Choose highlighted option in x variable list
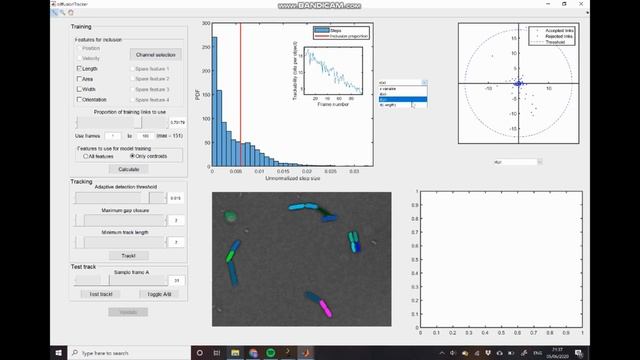 click(x=403, y=99)
